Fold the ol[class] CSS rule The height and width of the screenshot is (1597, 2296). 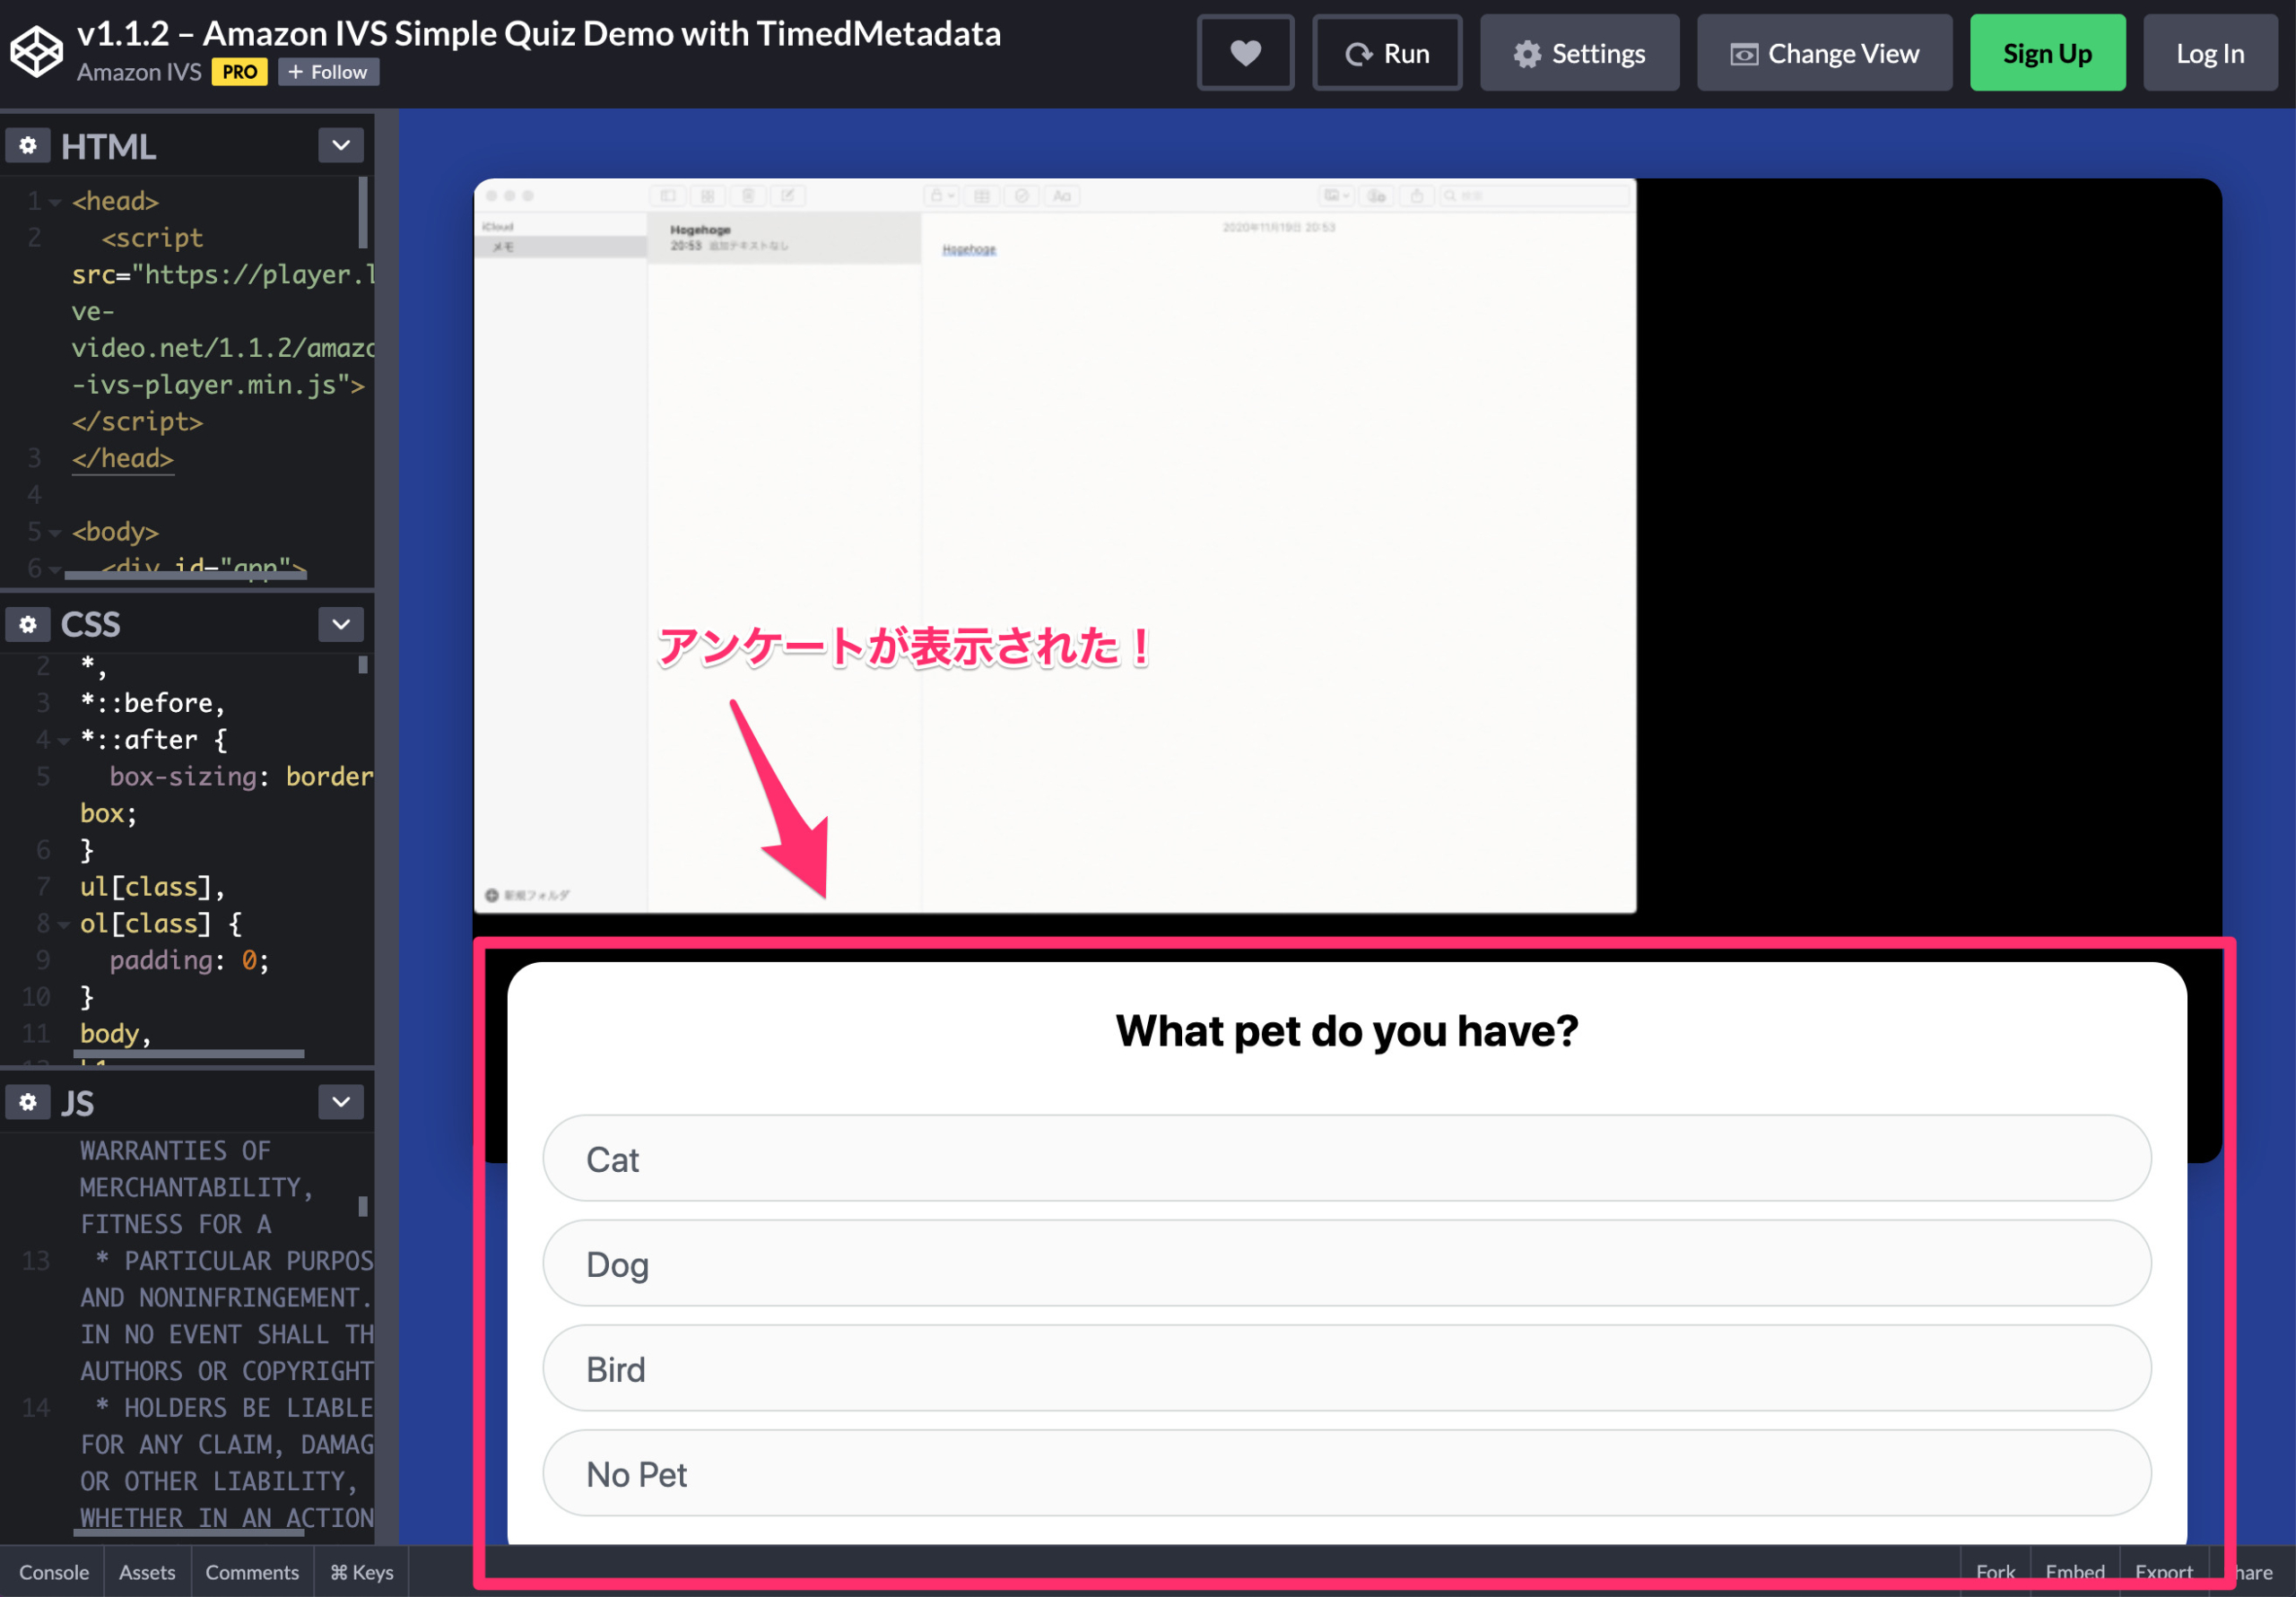[x=64, y=925]
